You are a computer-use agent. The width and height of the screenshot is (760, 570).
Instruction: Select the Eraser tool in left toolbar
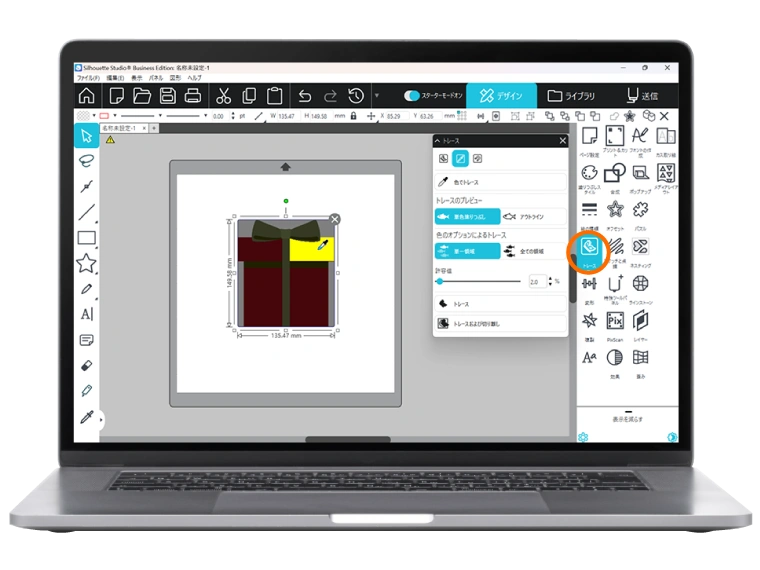(x=87, y=365)
